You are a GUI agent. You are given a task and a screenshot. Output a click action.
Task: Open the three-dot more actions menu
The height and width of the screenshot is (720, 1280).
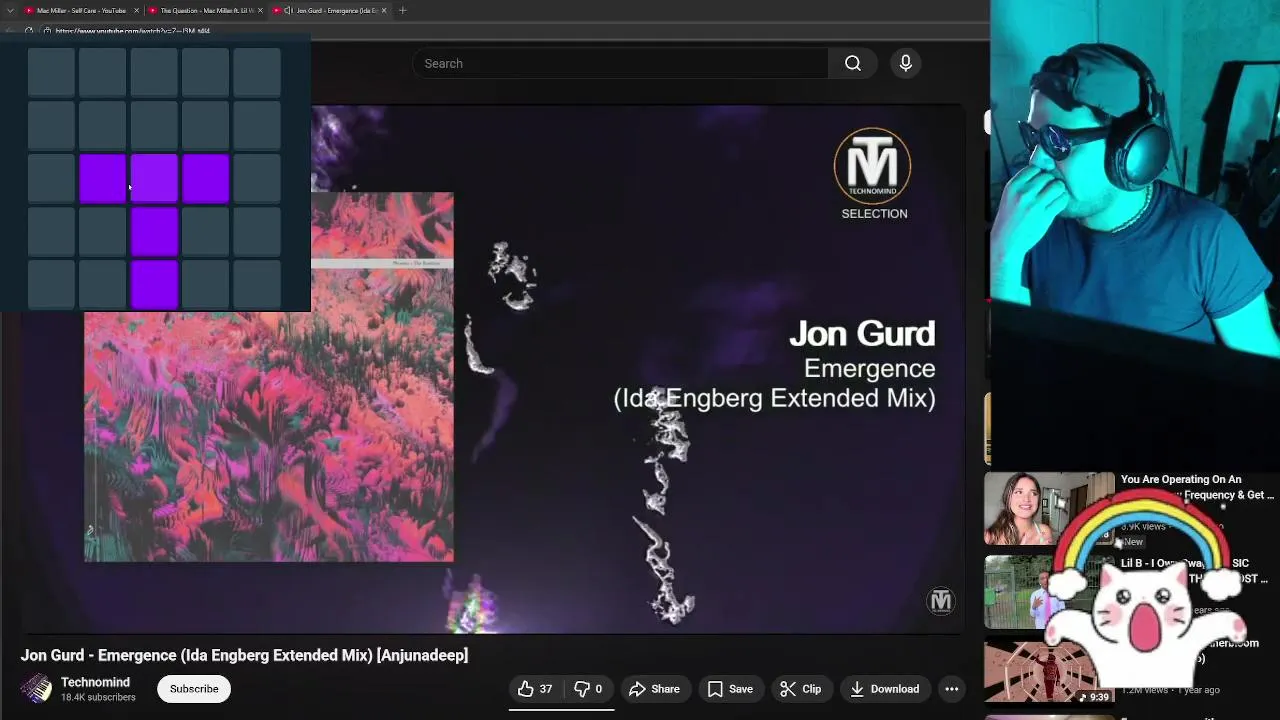(952, 689)
